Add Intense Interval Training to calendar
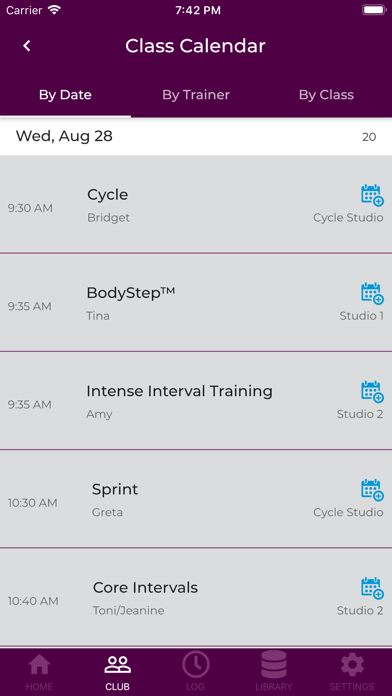This screenshot has width=392, height=696. tap(372, 392)
